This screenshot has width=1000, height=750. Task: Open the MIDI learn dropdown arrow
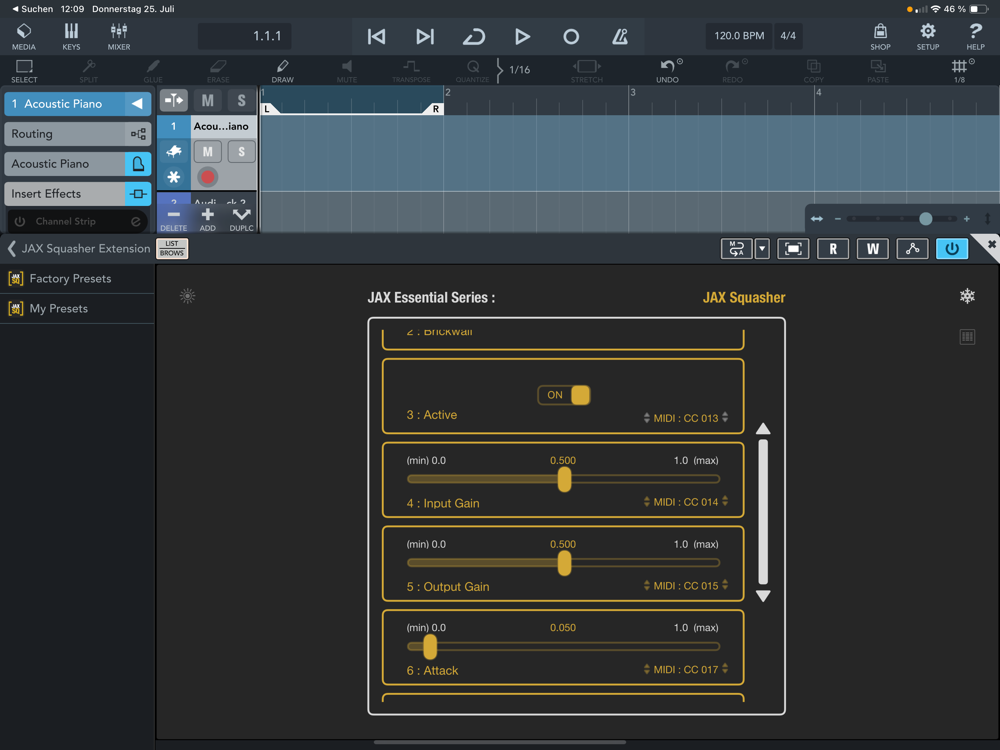point(762,249)
